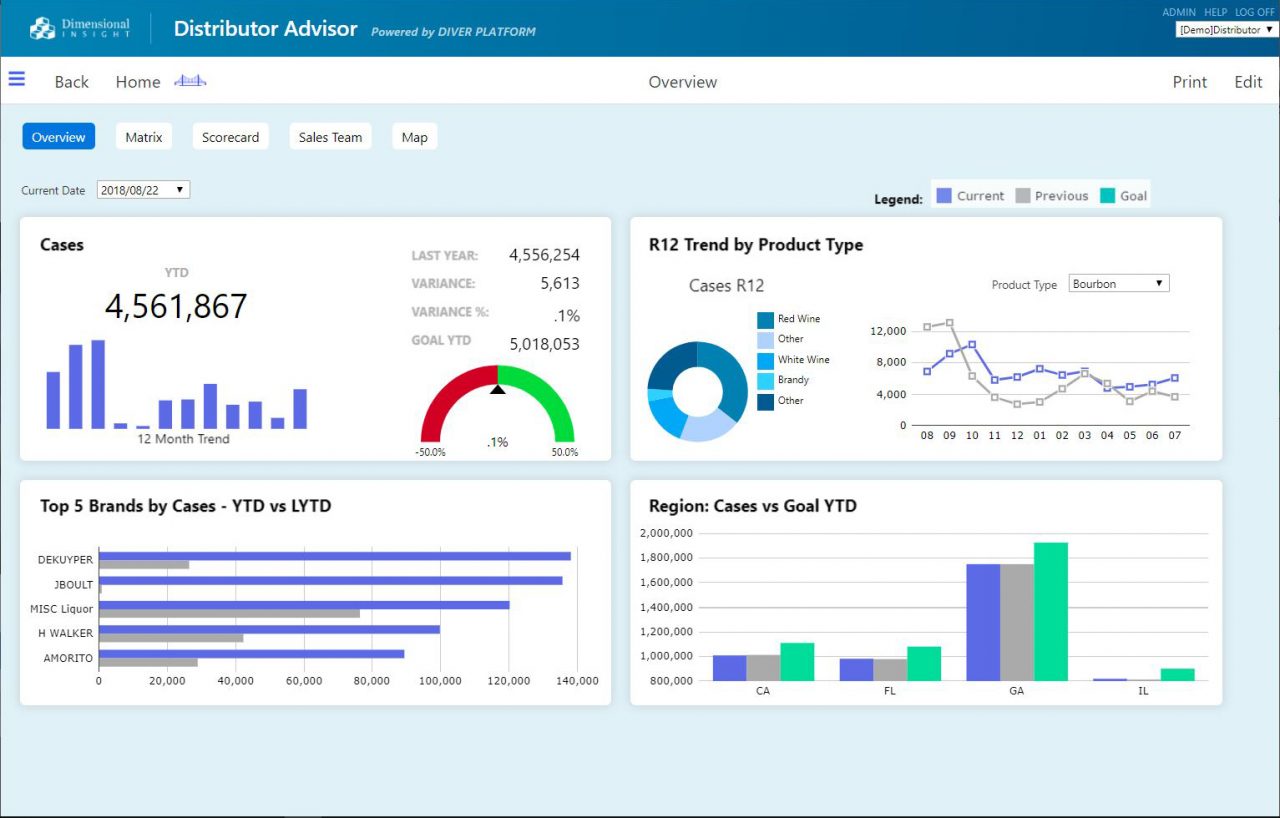The image size is (1280, 818).
Task: Click the White Wine legend square
Action: 765,361
